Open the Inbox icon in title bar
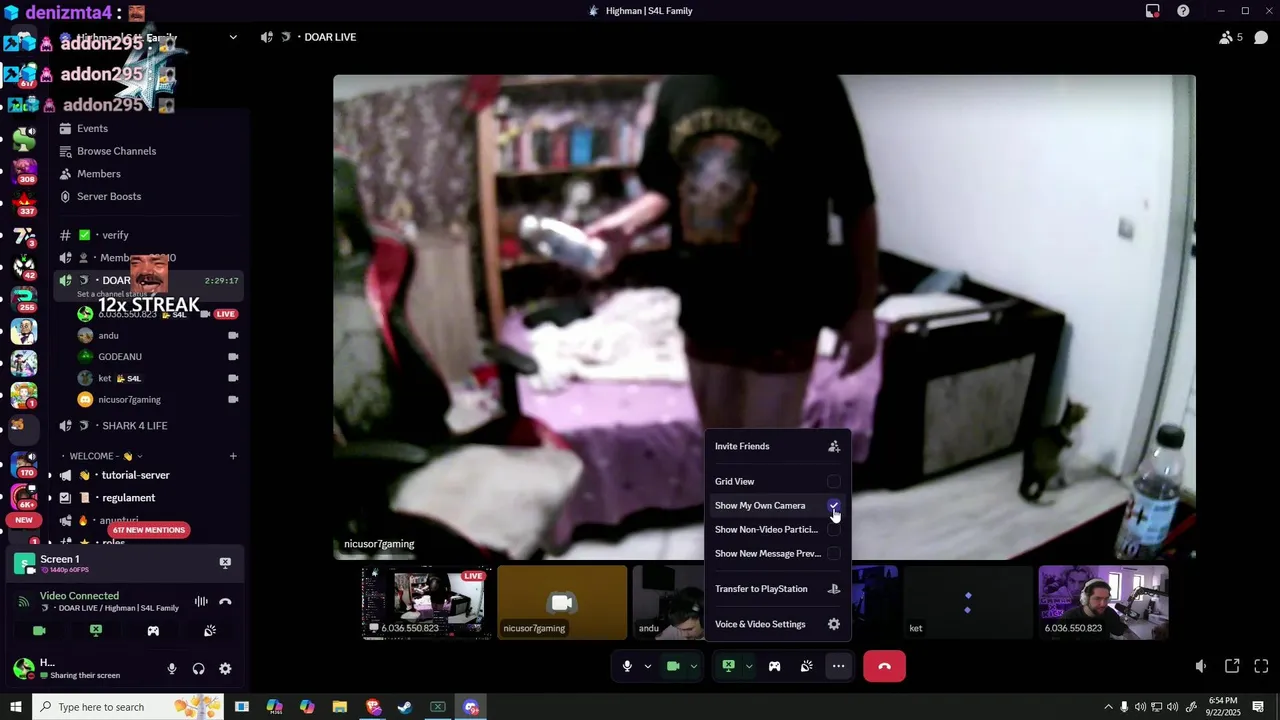The image size is (1280, 720). pyautogui.click(x=1153, y=11)
